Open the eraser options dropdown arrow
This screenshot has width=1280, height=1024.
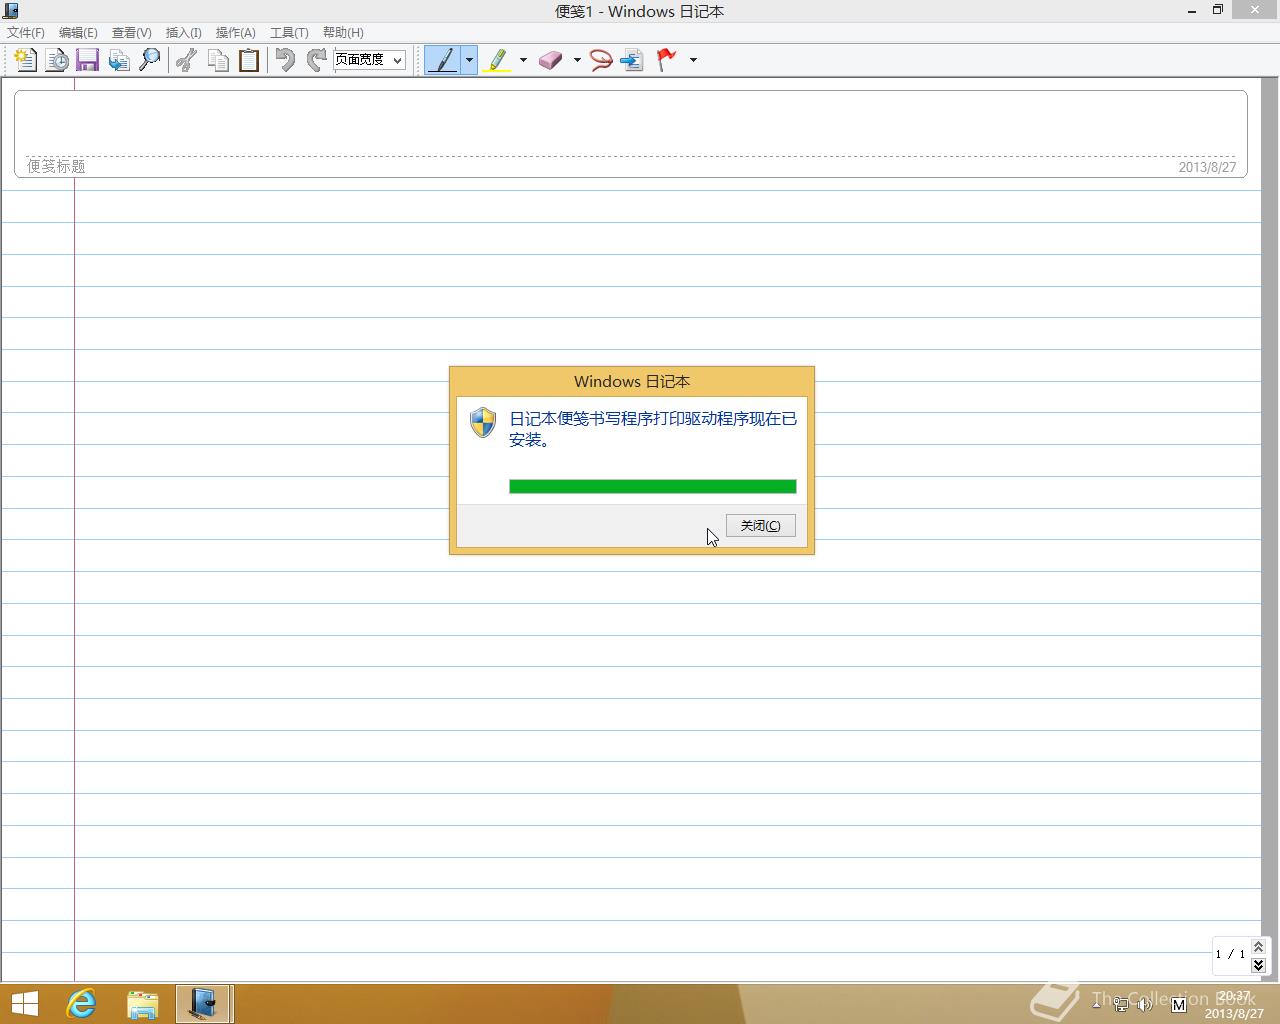[577, 60]
